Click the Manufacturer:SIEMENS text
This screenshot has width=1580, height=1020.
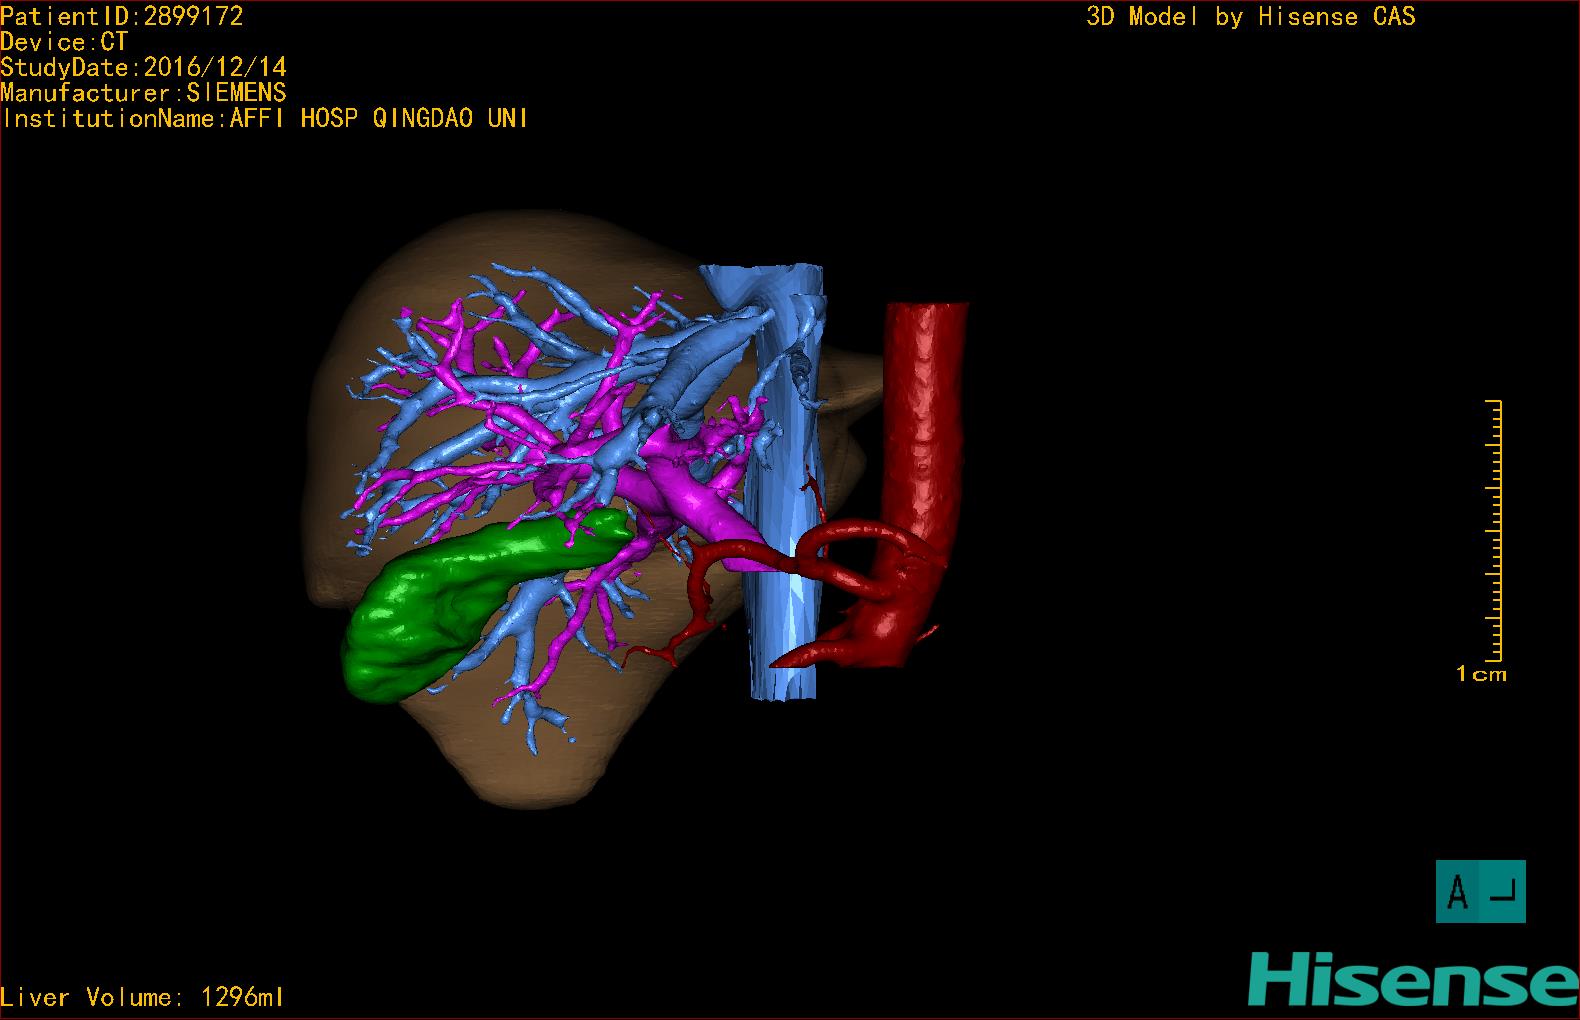(144, 93)
